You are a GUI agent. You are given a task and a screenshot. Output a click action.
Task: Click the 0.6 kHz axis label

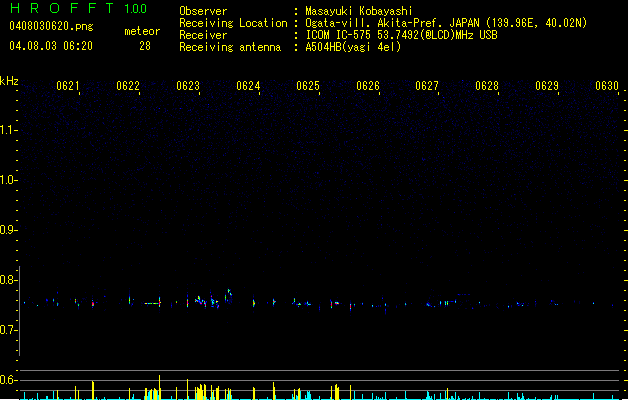coord(8,380)
